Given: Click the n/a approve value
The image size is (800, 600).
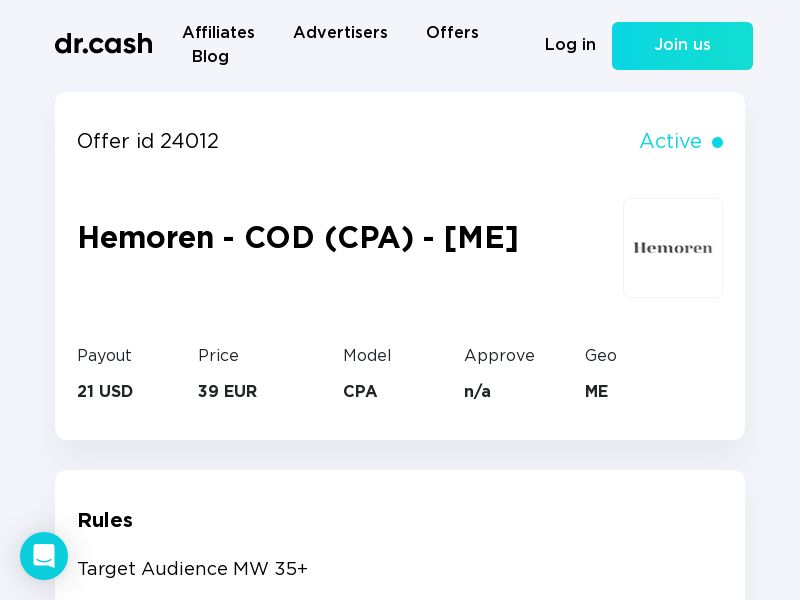Looking at the screenshot, I should click(477, 391).
